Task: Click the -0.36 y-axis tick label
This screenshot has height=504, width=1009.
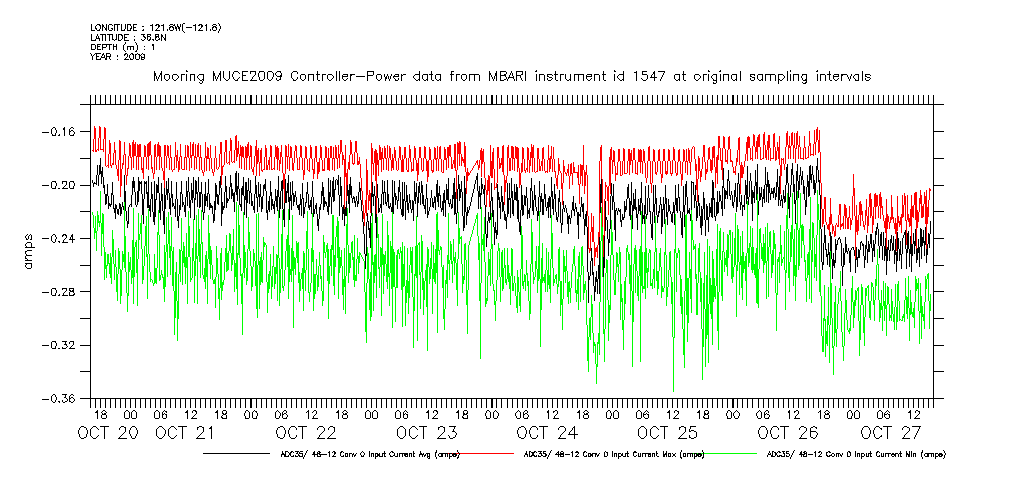Action: coord(66,398)
